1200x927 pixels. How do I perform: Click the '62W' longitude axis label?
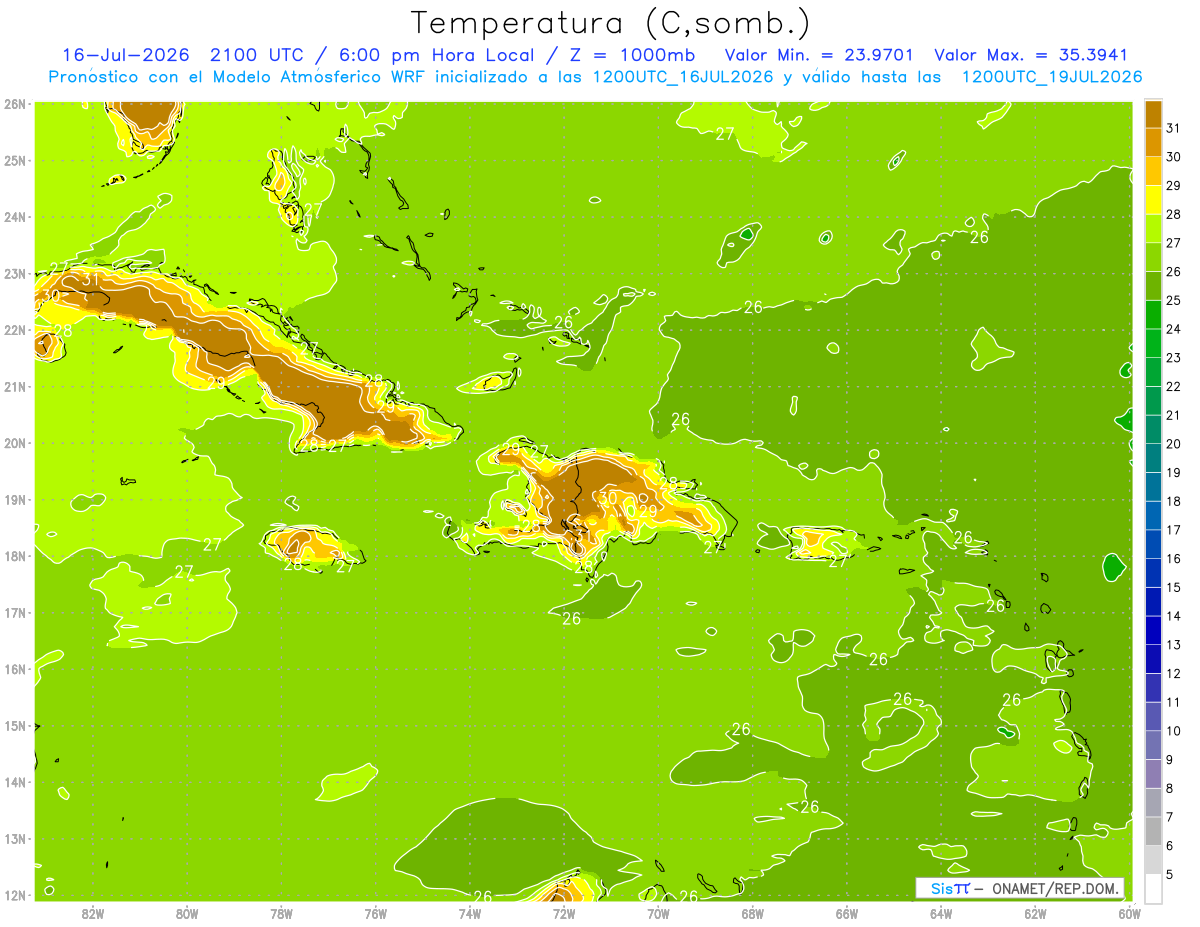(x=1035, y=913)
